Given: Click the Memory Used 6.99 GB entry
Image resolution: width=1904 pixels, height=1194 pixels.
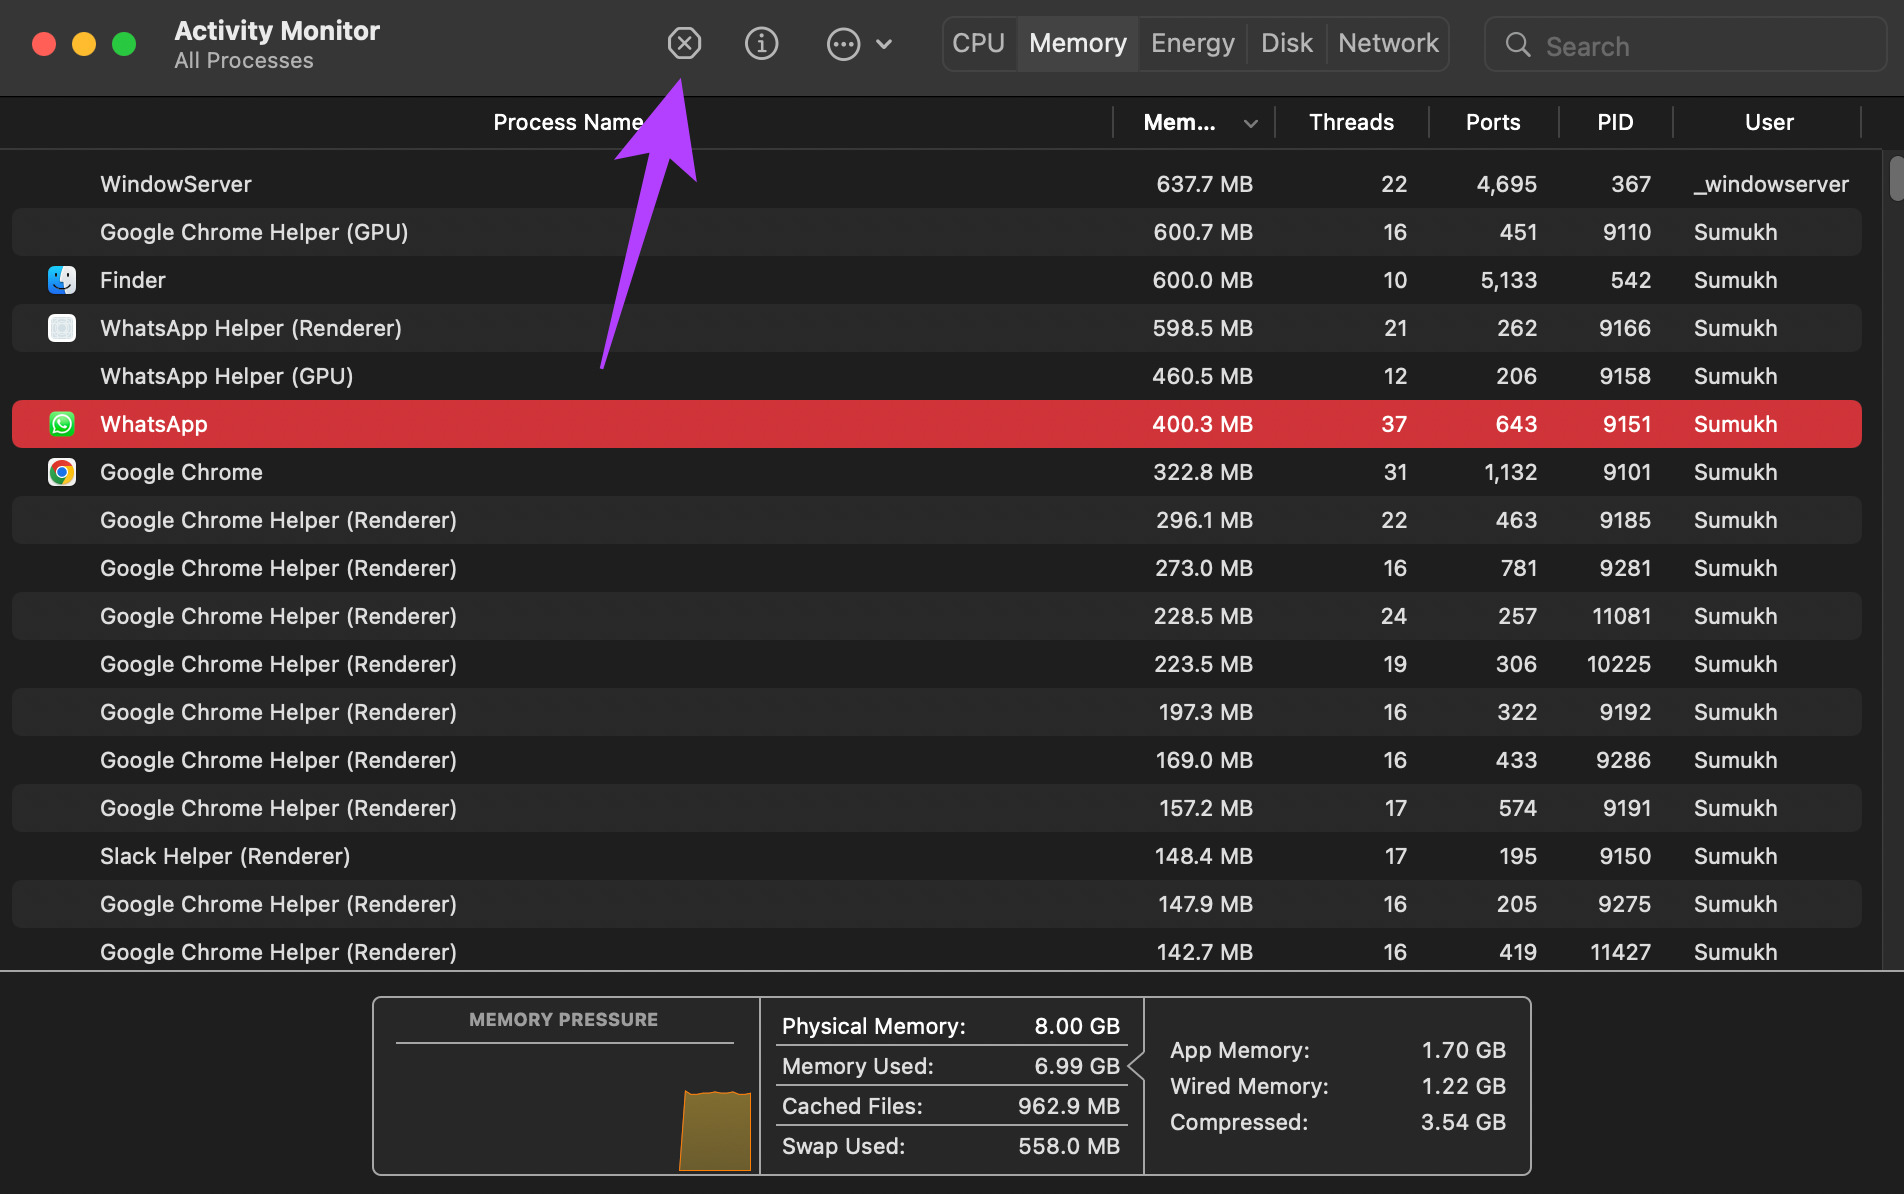Looking at the screenshot, I should 951,1066.
